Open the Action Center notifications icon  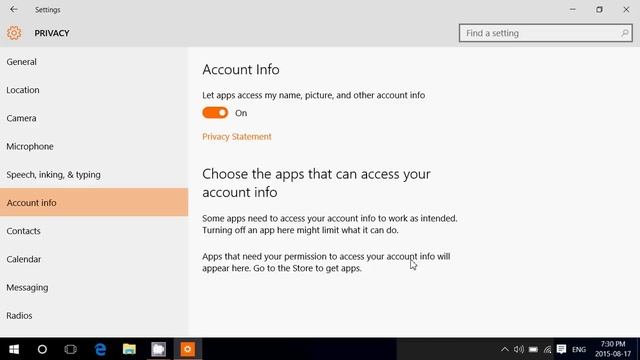pos(562,349)
